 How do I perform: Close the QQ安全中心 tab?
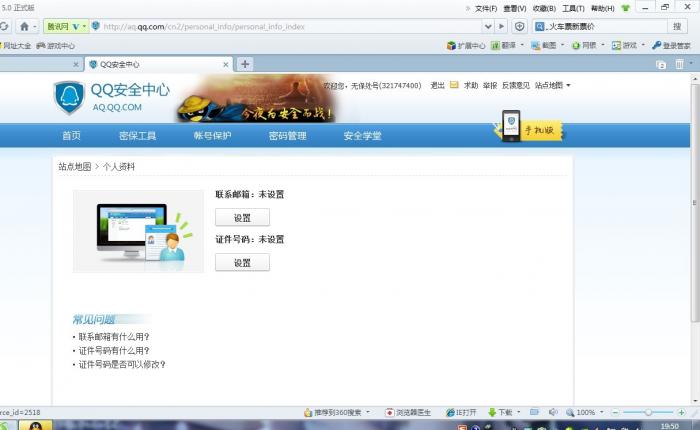(226, 65)
